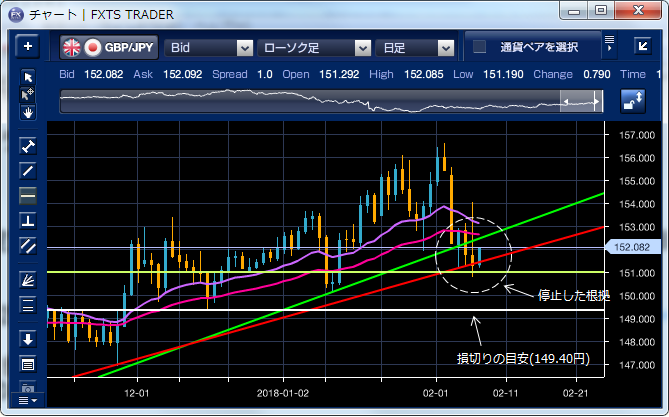The image size is (669, 417).
Task: Select the parallel channel lines tool
Action: [28, 246]
